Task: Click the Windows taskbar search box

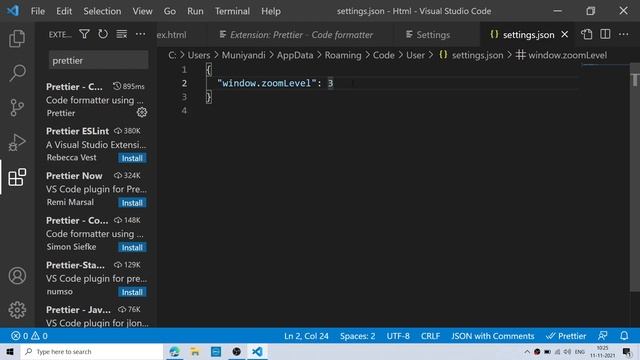Action: coord(92,351)
